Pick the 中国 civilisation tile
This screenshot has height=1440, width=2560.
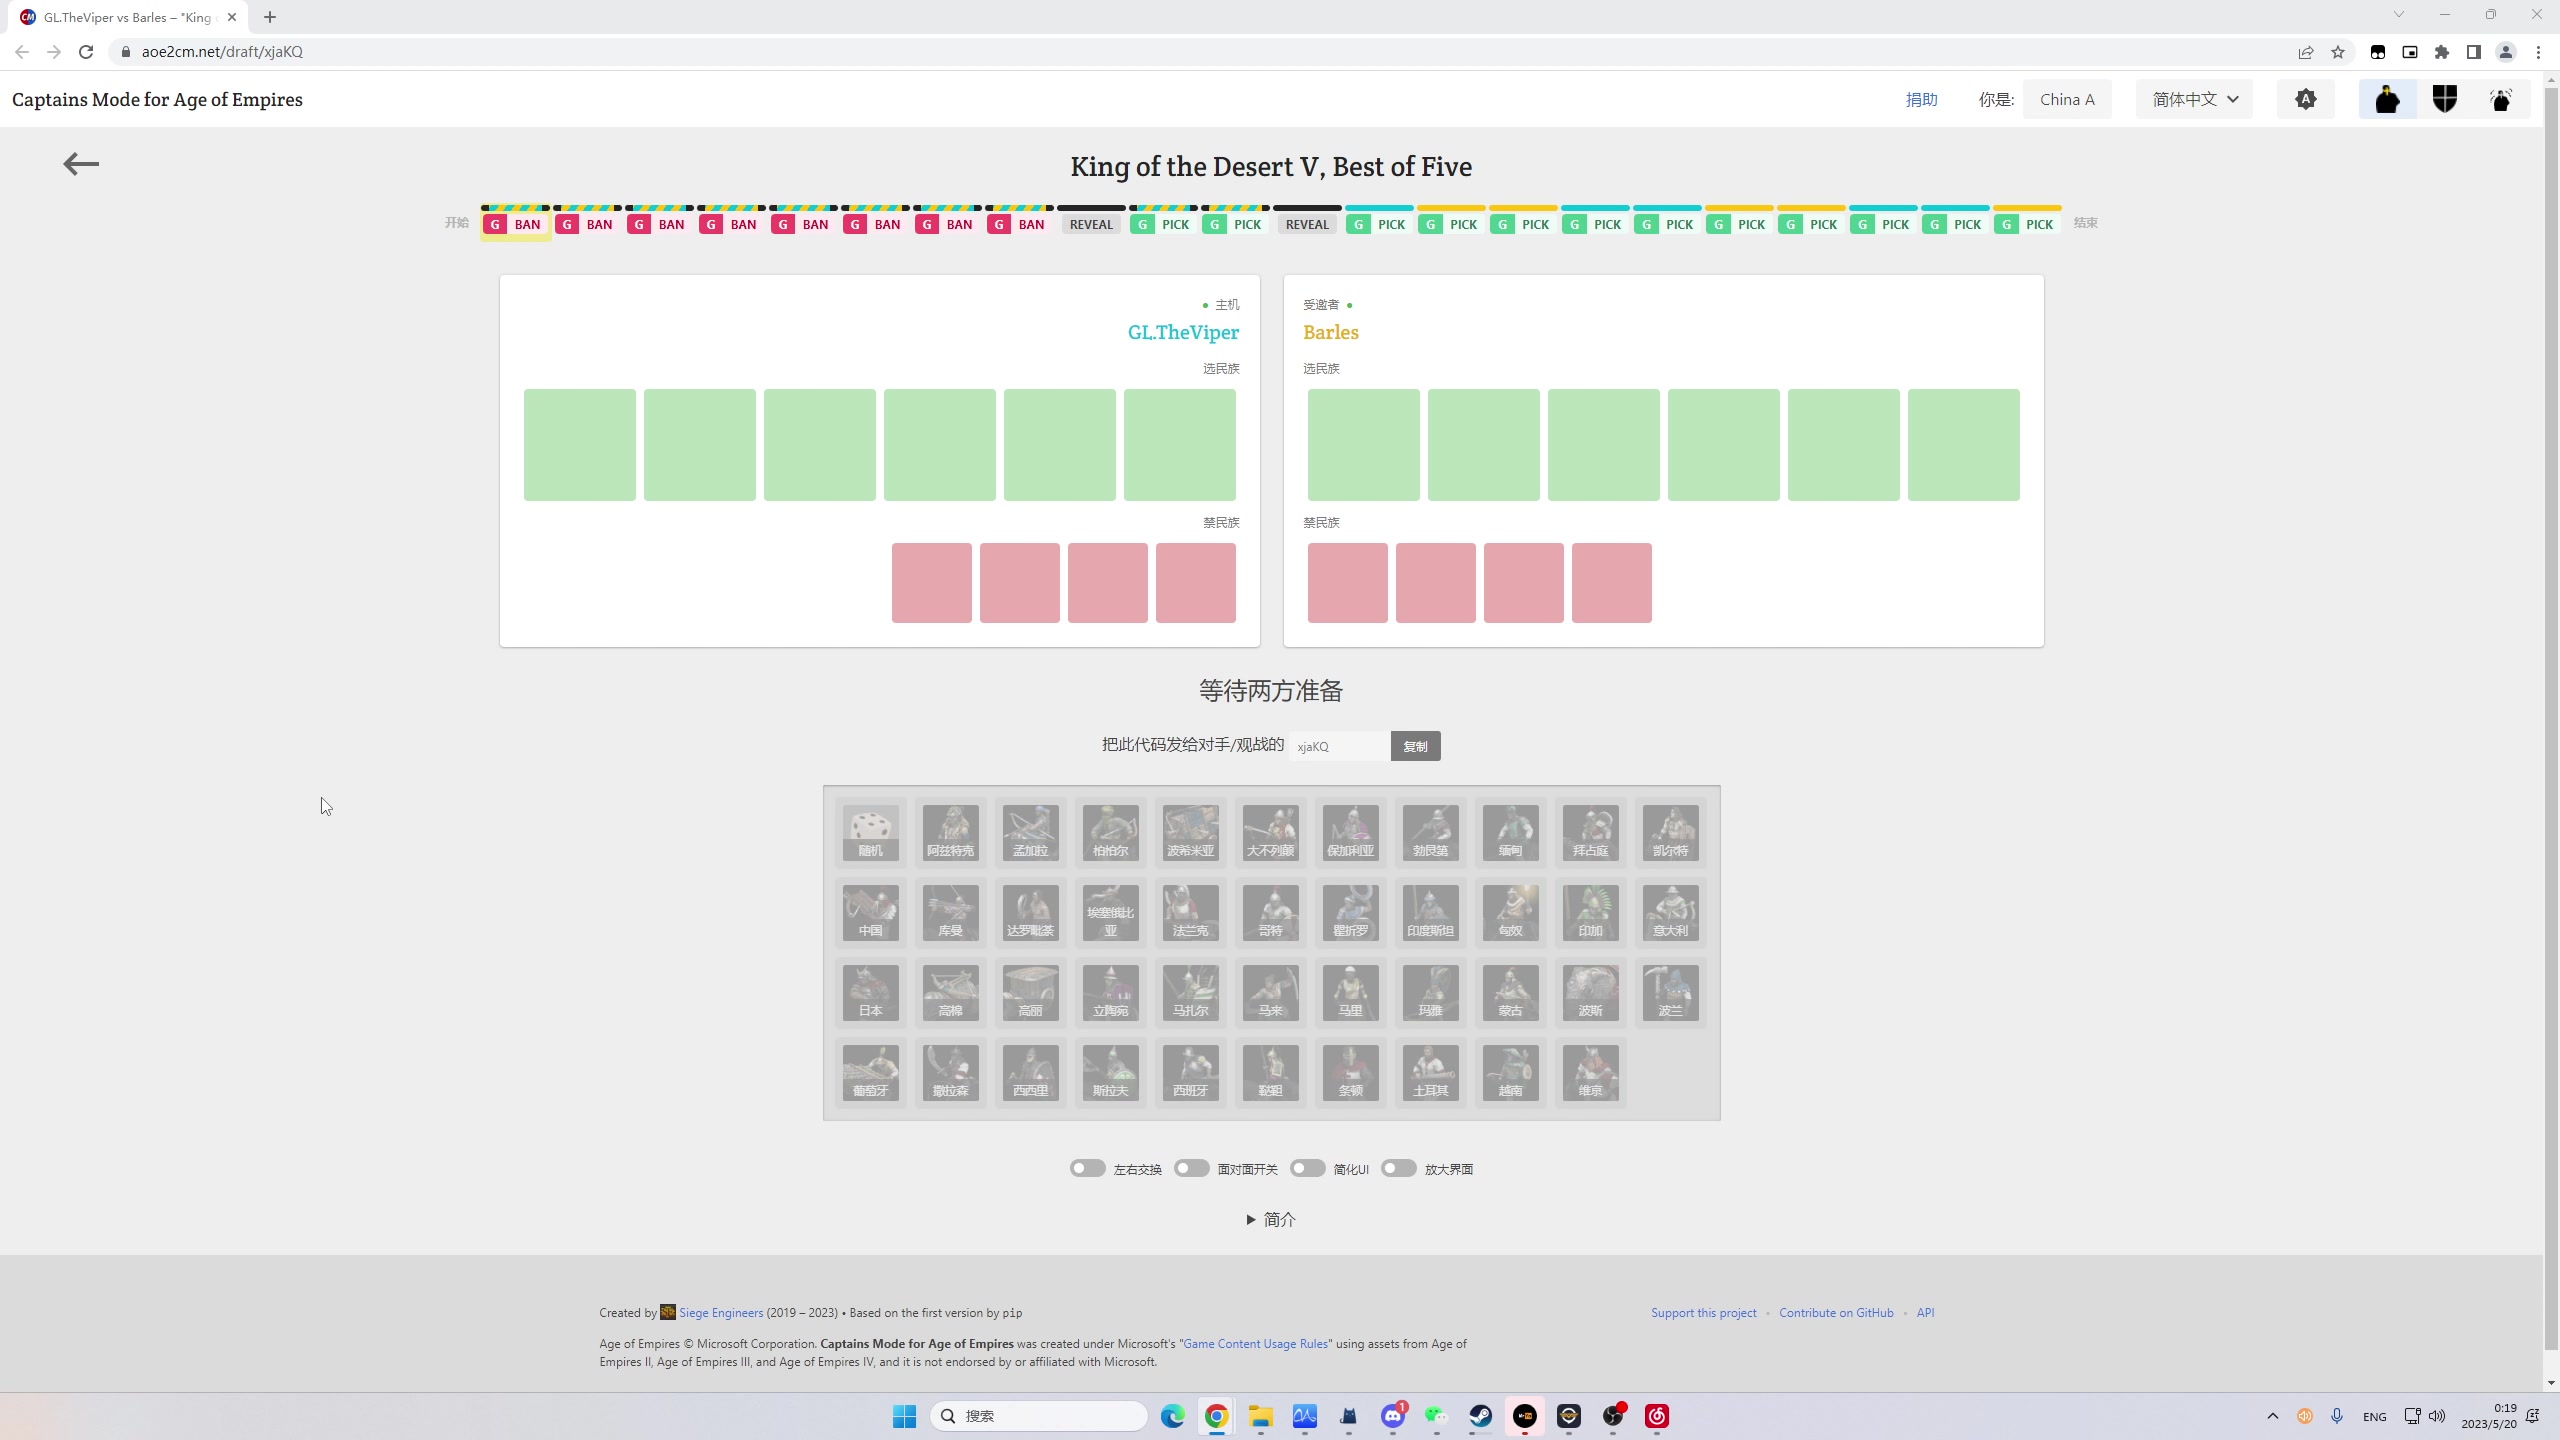pyautogui.click(x=870, y=912)
